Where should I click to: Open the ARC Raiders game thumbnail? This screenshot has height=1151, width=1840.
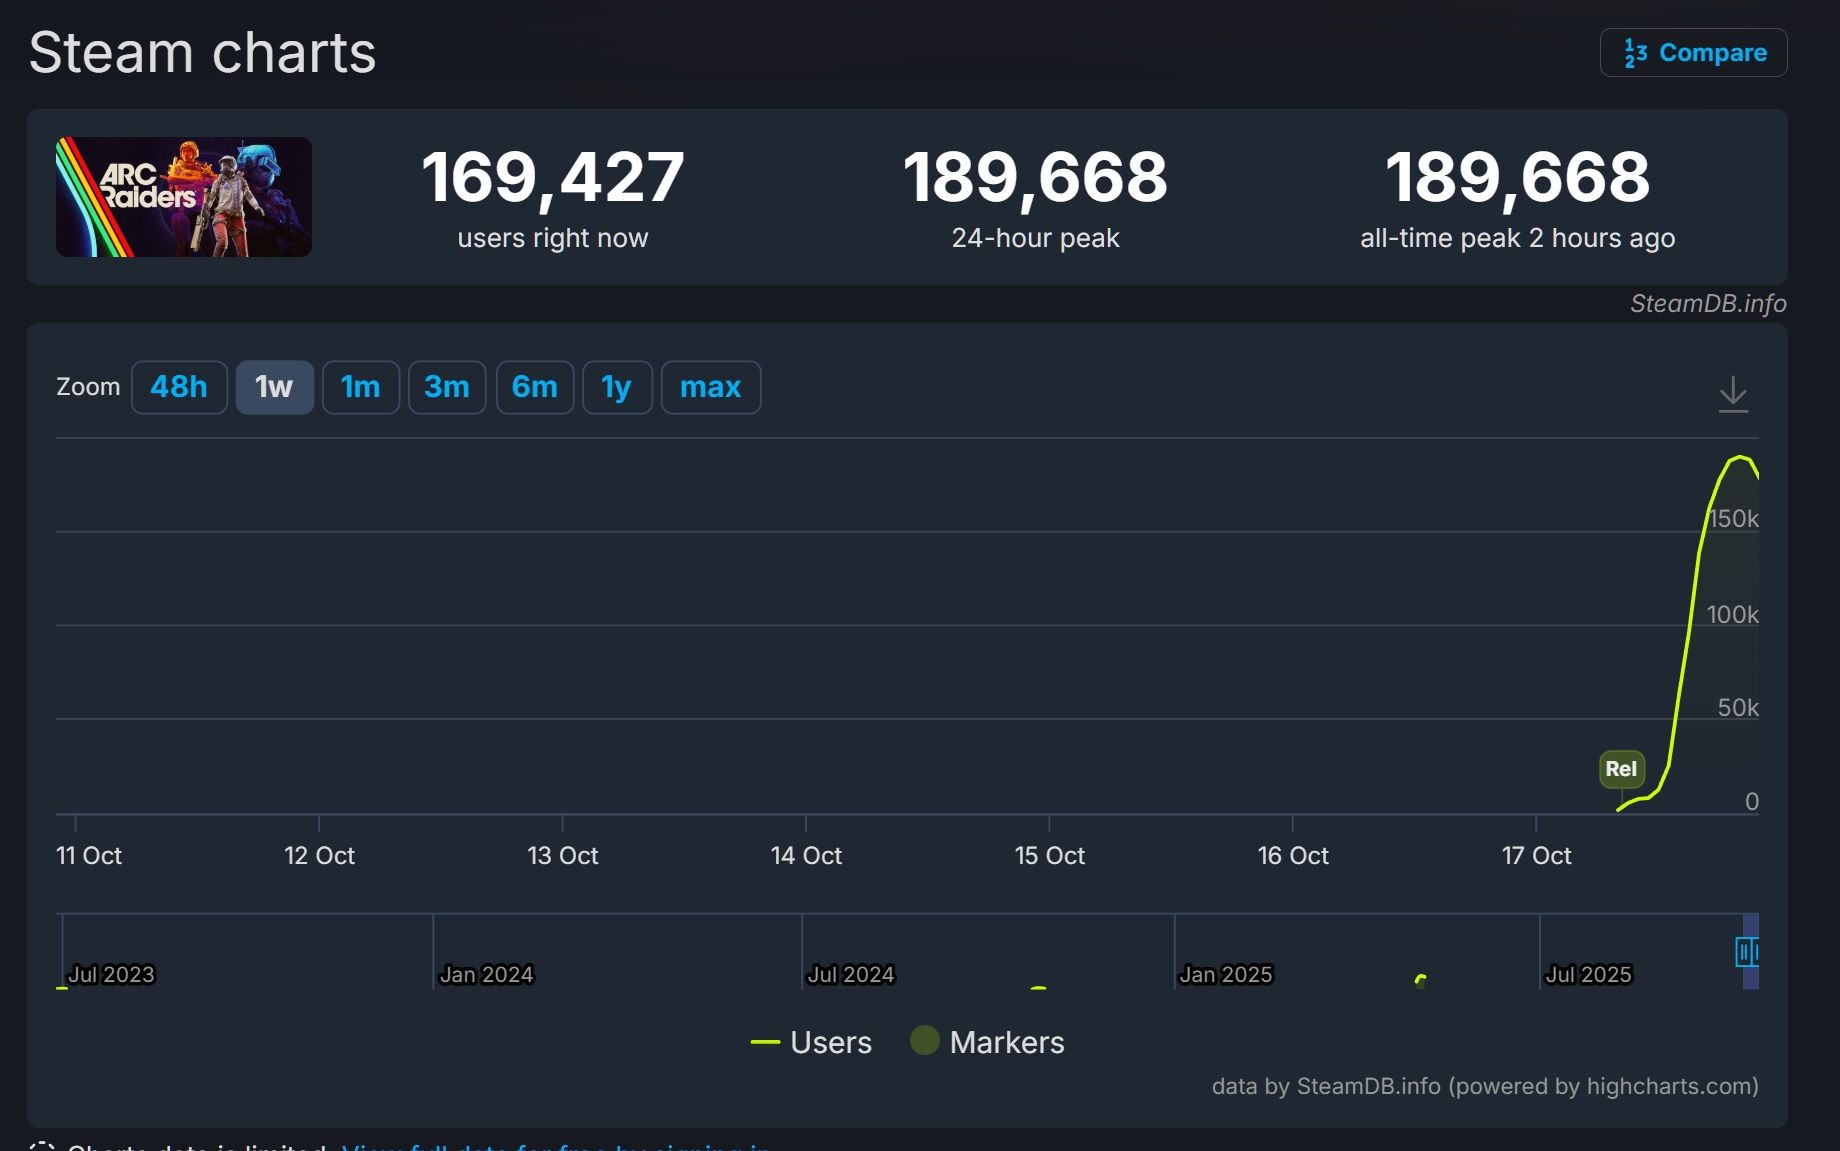[x=183, y=197]
